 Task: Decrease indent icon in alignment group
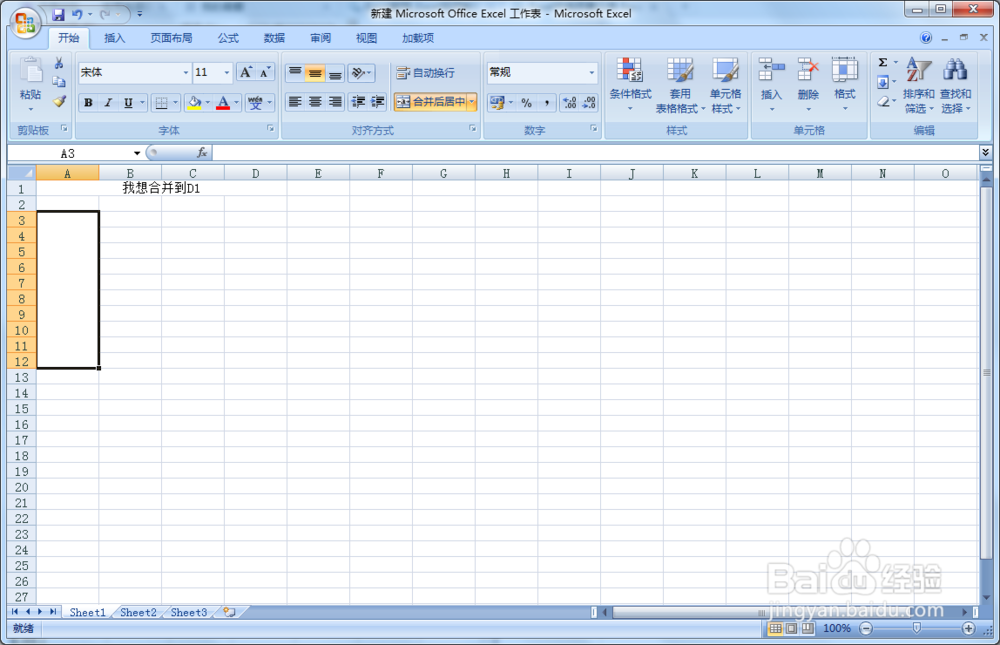[x=358, y=101]
